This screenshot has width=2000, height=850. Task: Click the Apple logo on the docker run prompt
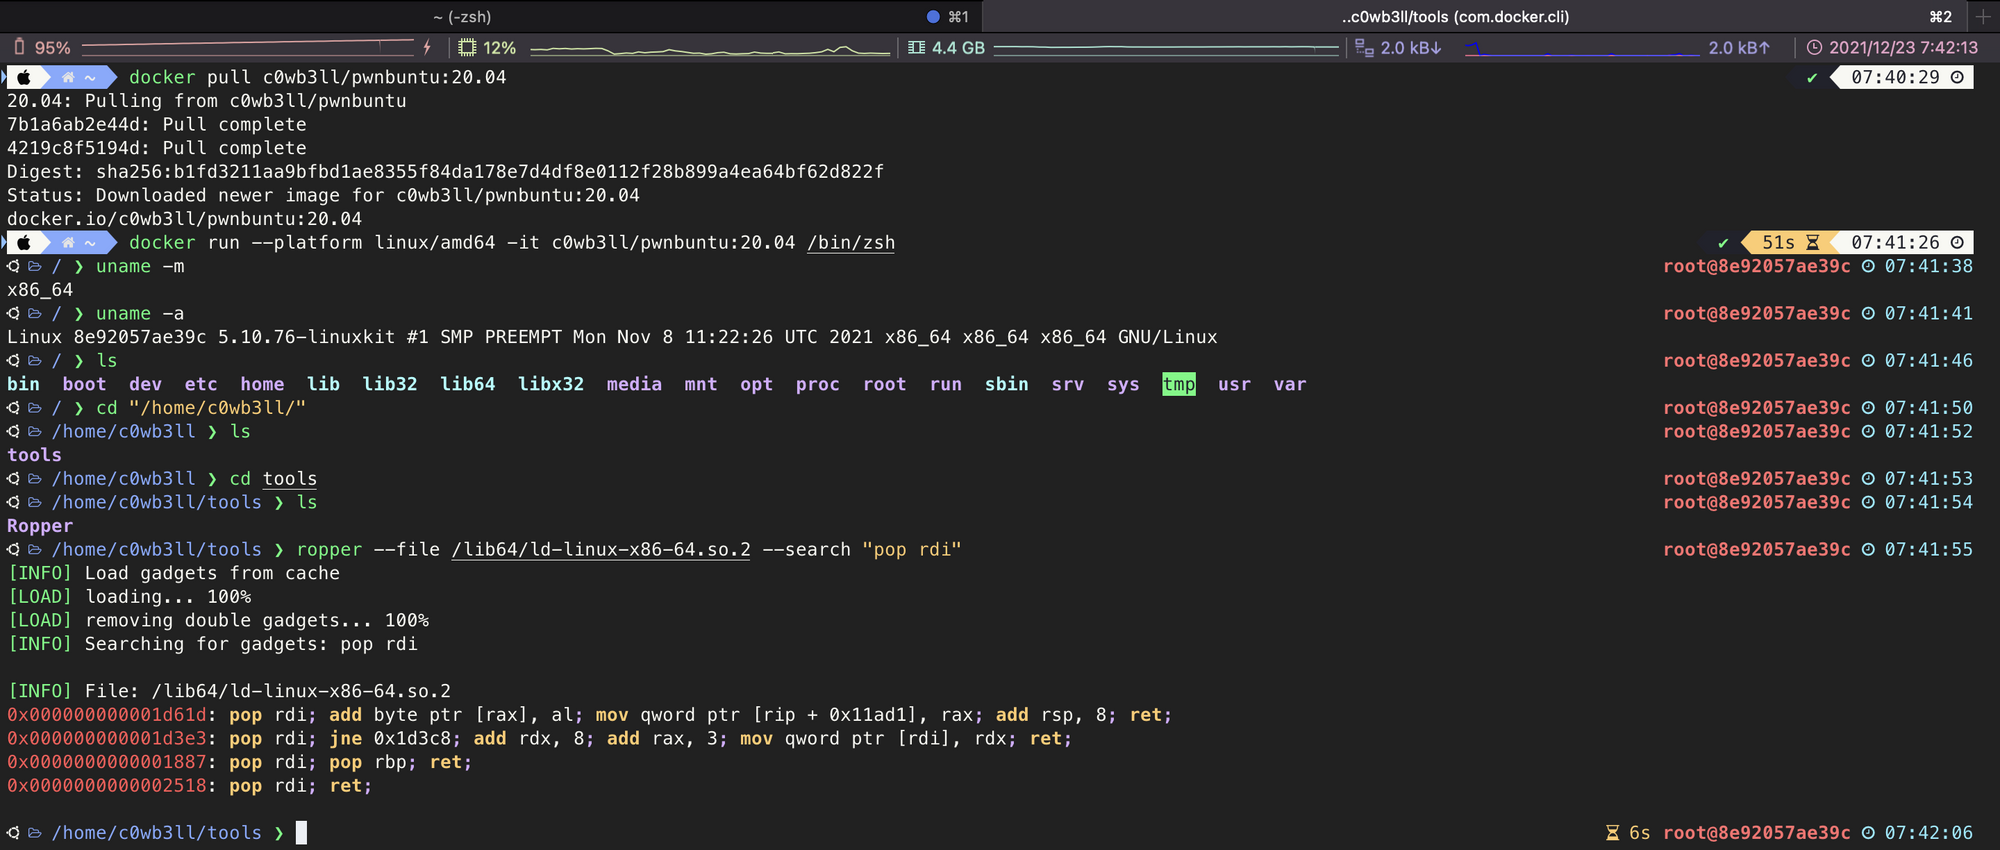click(24, 242)
